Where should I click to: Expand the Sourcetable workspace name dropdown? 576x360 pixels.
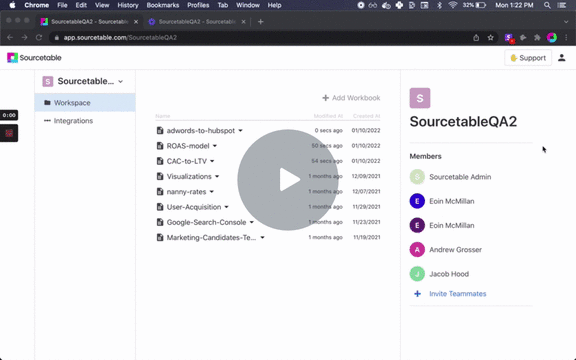(120, 82)
